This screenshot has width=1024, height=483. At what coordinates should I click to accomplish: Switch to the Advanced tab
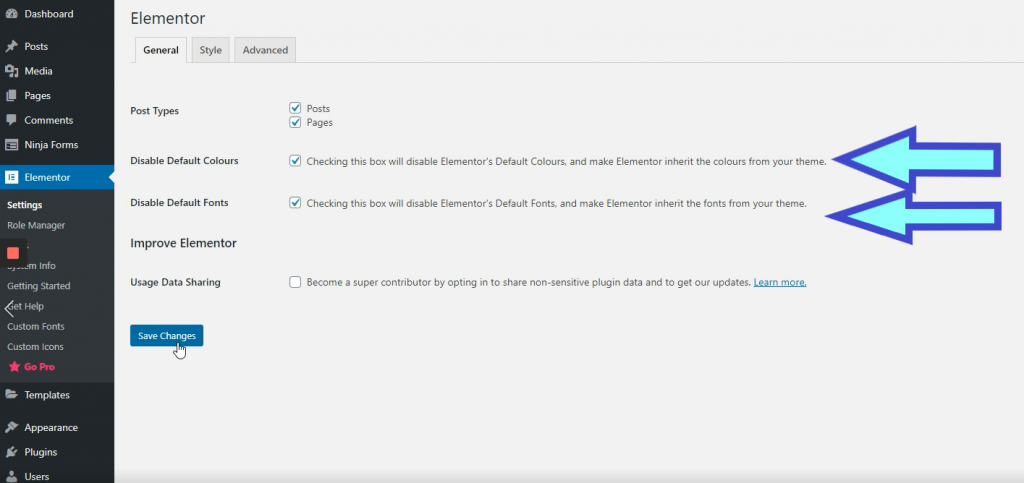coord(265,50)
